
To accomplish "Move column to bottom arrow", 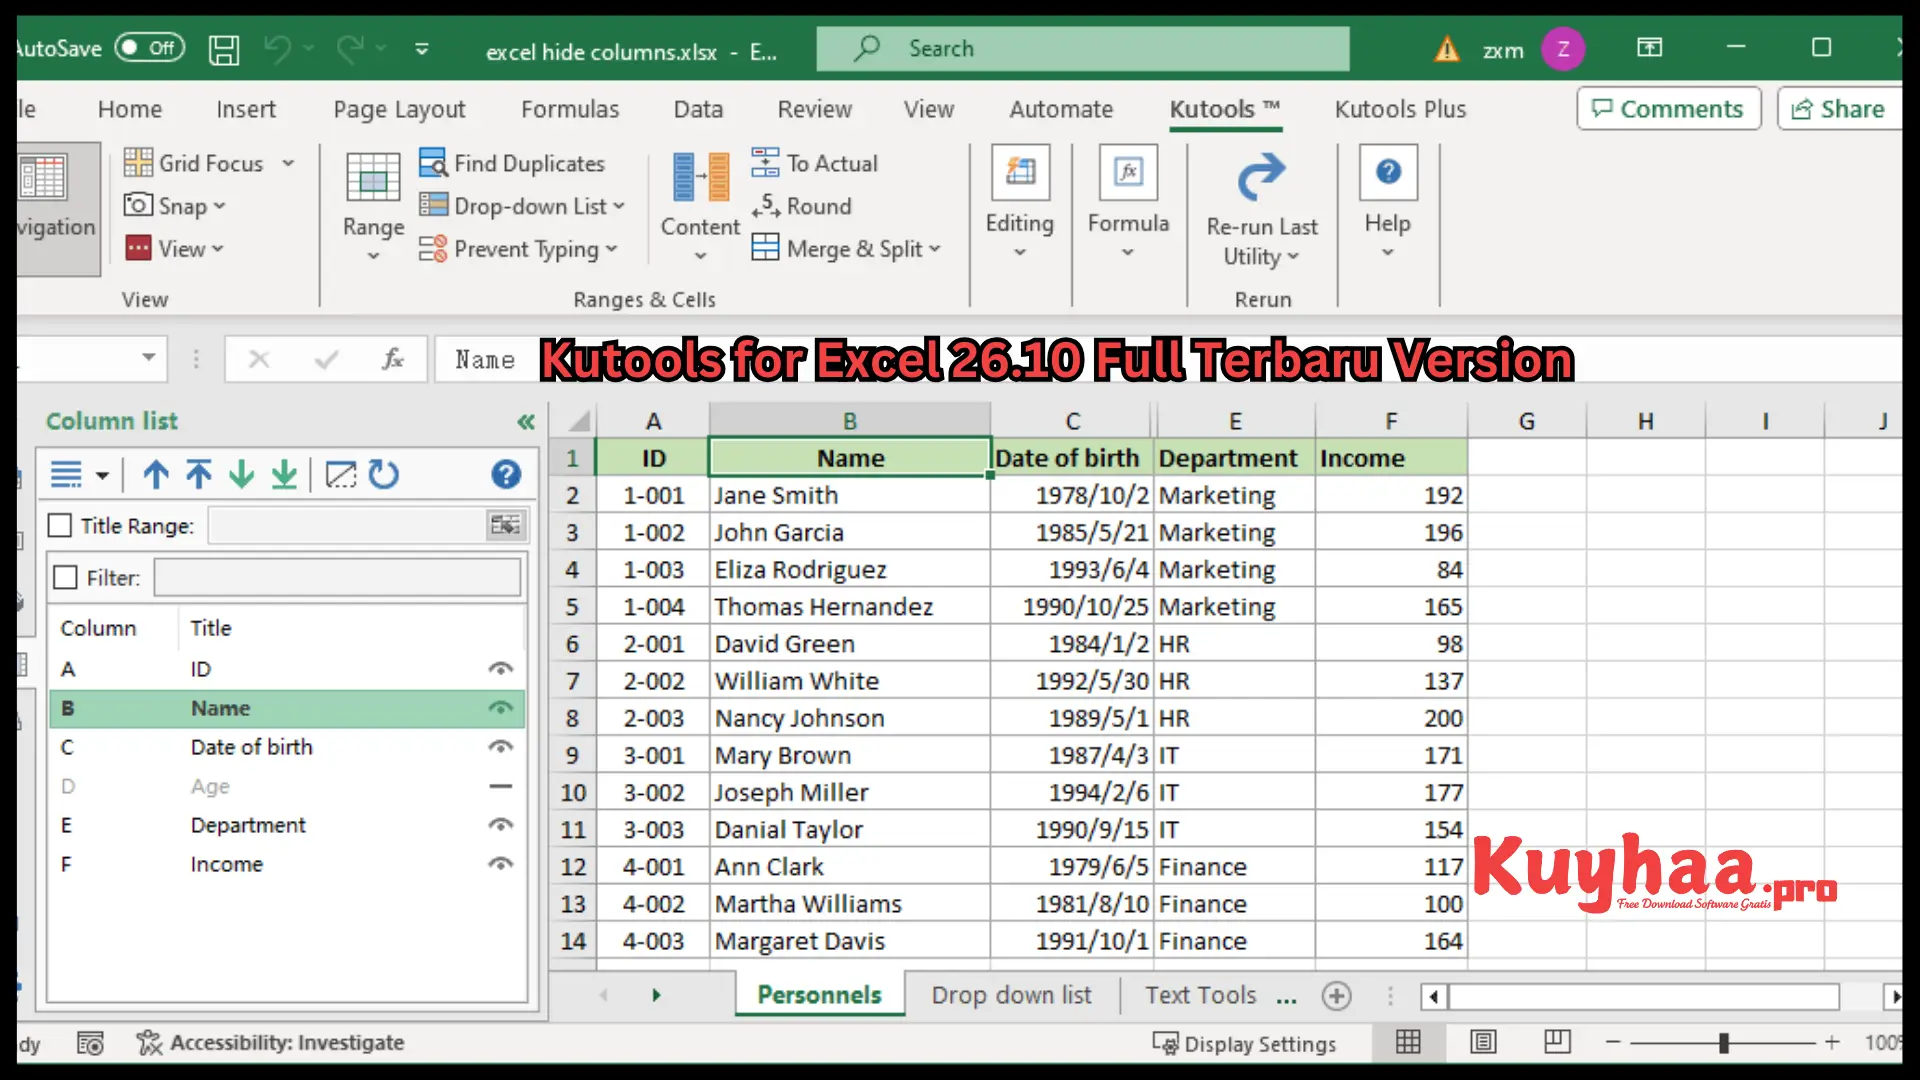I will 284,474.
